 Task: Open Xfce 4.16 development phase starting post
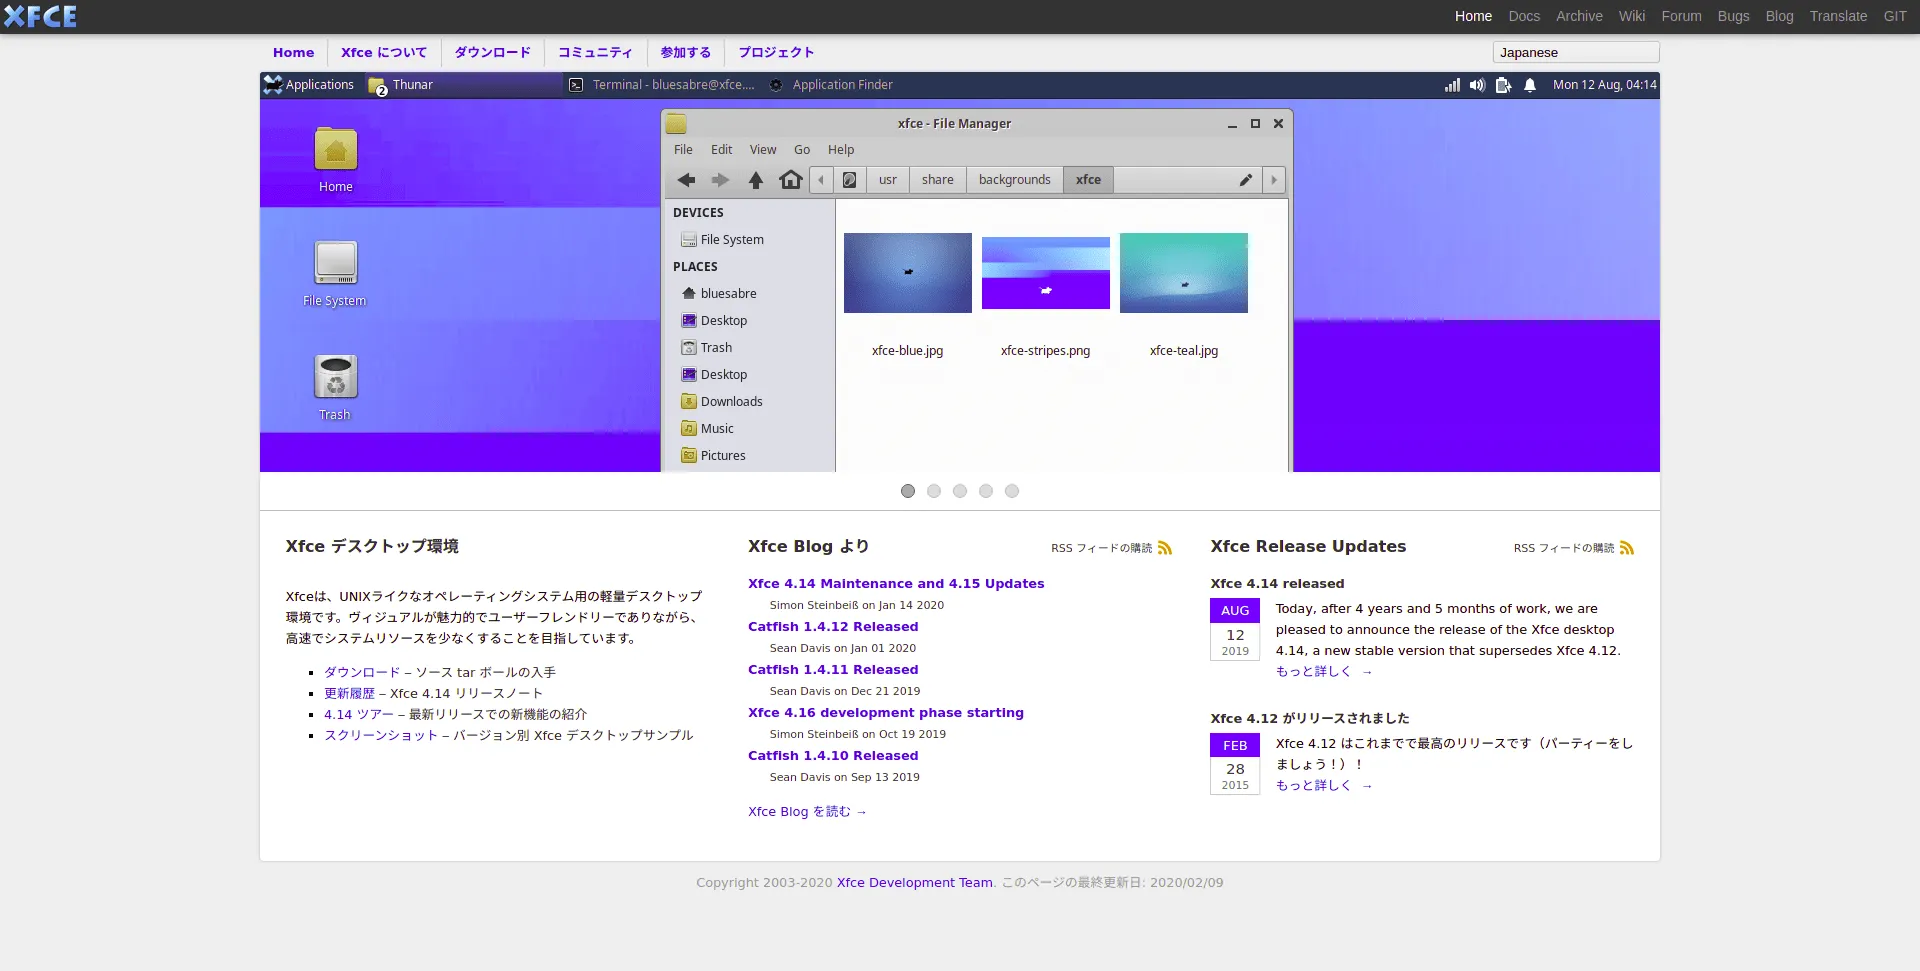click(x=886, y=713)
